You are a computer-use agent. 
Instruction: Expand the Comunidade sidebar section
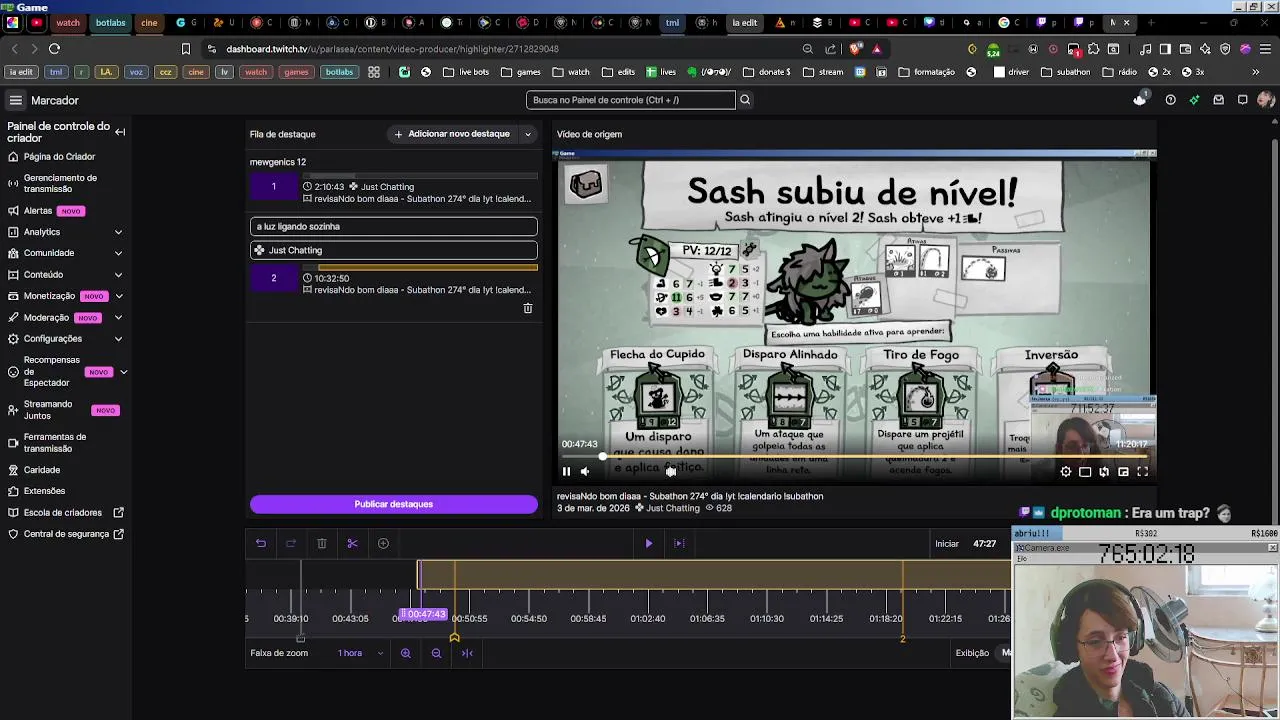[118, 253]
